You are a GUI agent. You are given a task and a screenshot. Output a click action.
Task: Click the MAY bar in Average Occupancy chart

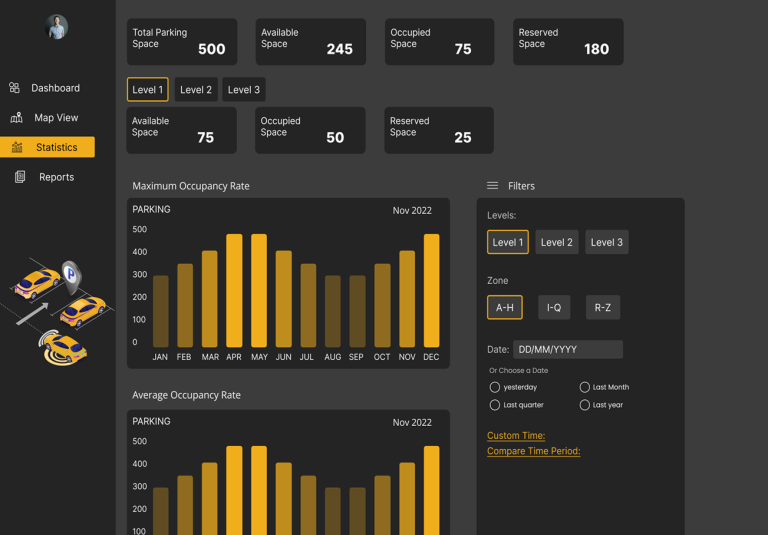(259, 490)
